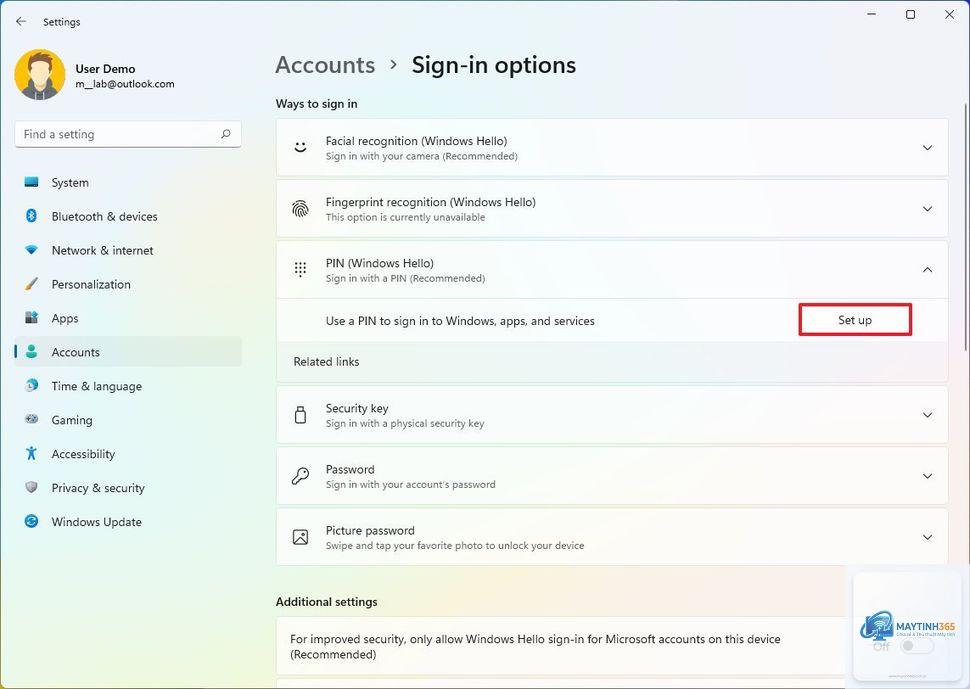Click the search magnifier icon

[226, 134]
